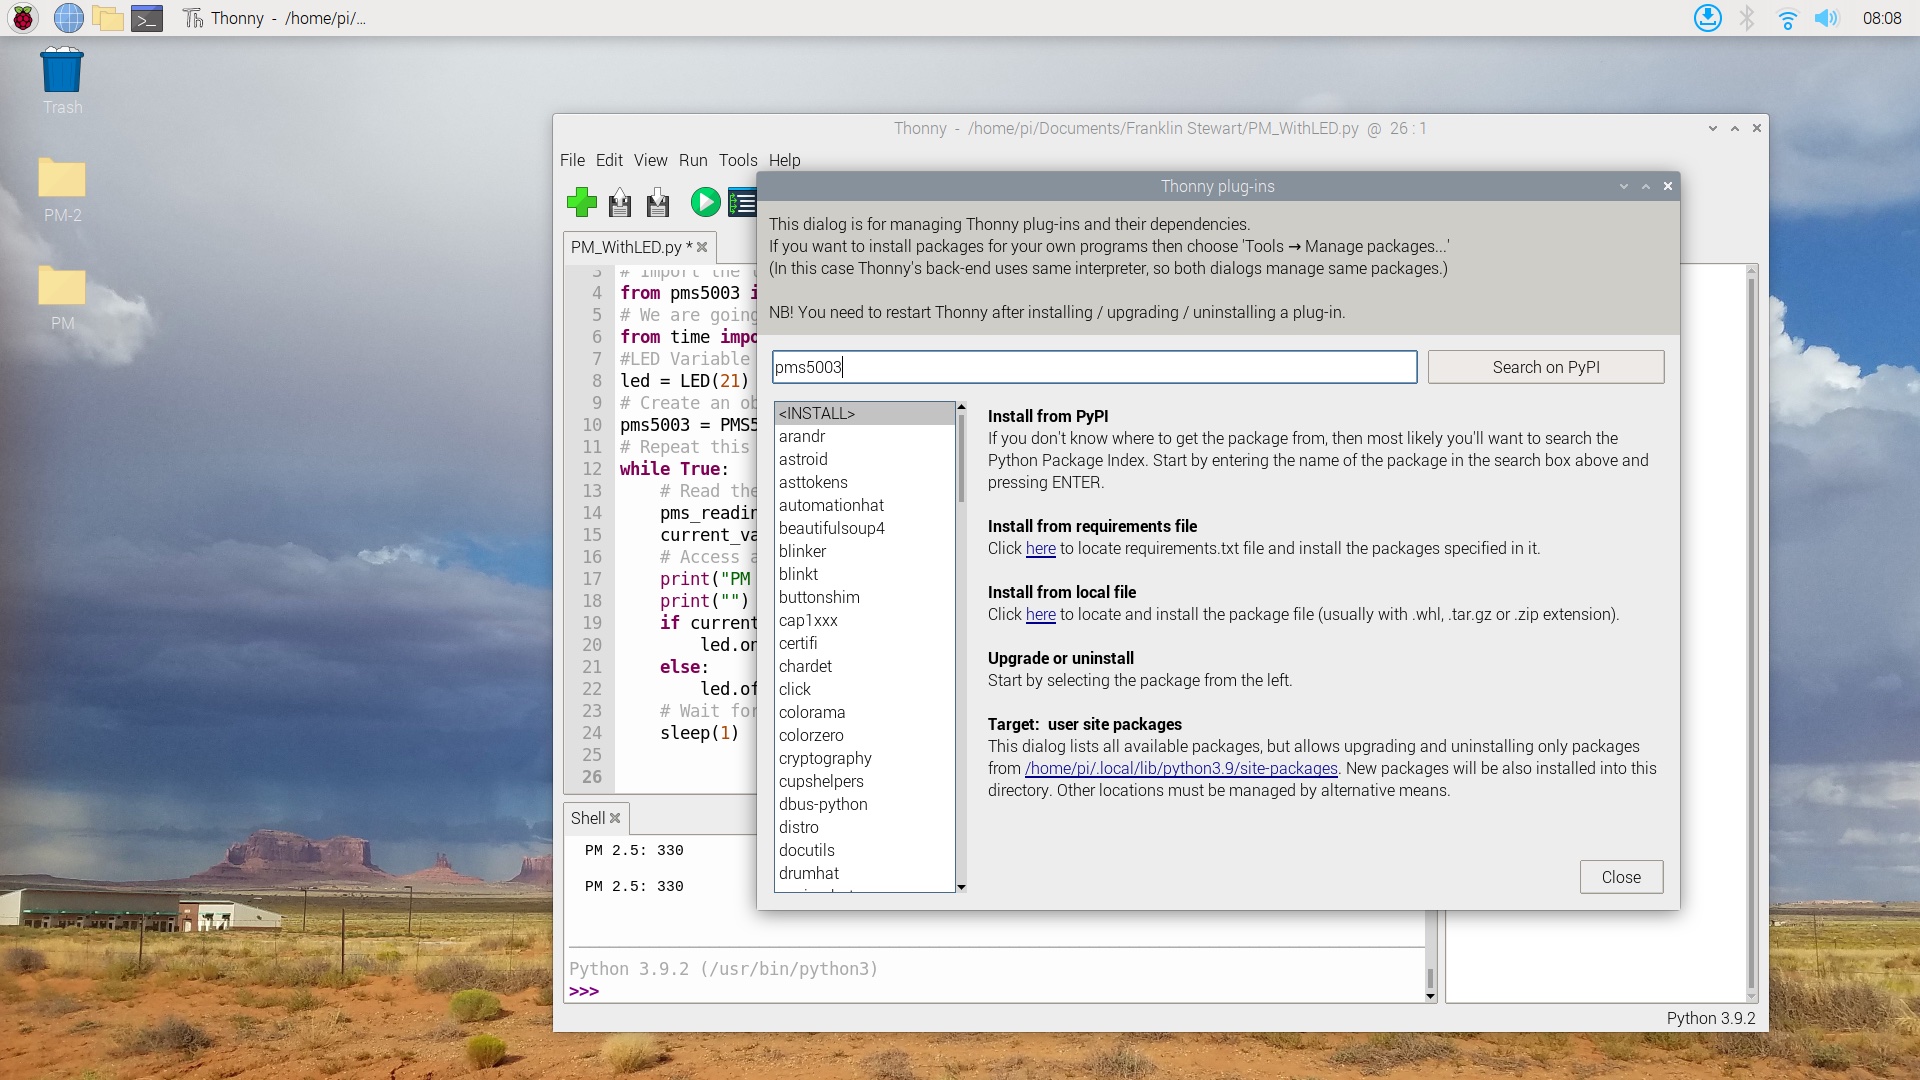The height and width of the screenshot is (1080, 1920).
Task: Select astroid in the package list
Action: pos(865,459)
